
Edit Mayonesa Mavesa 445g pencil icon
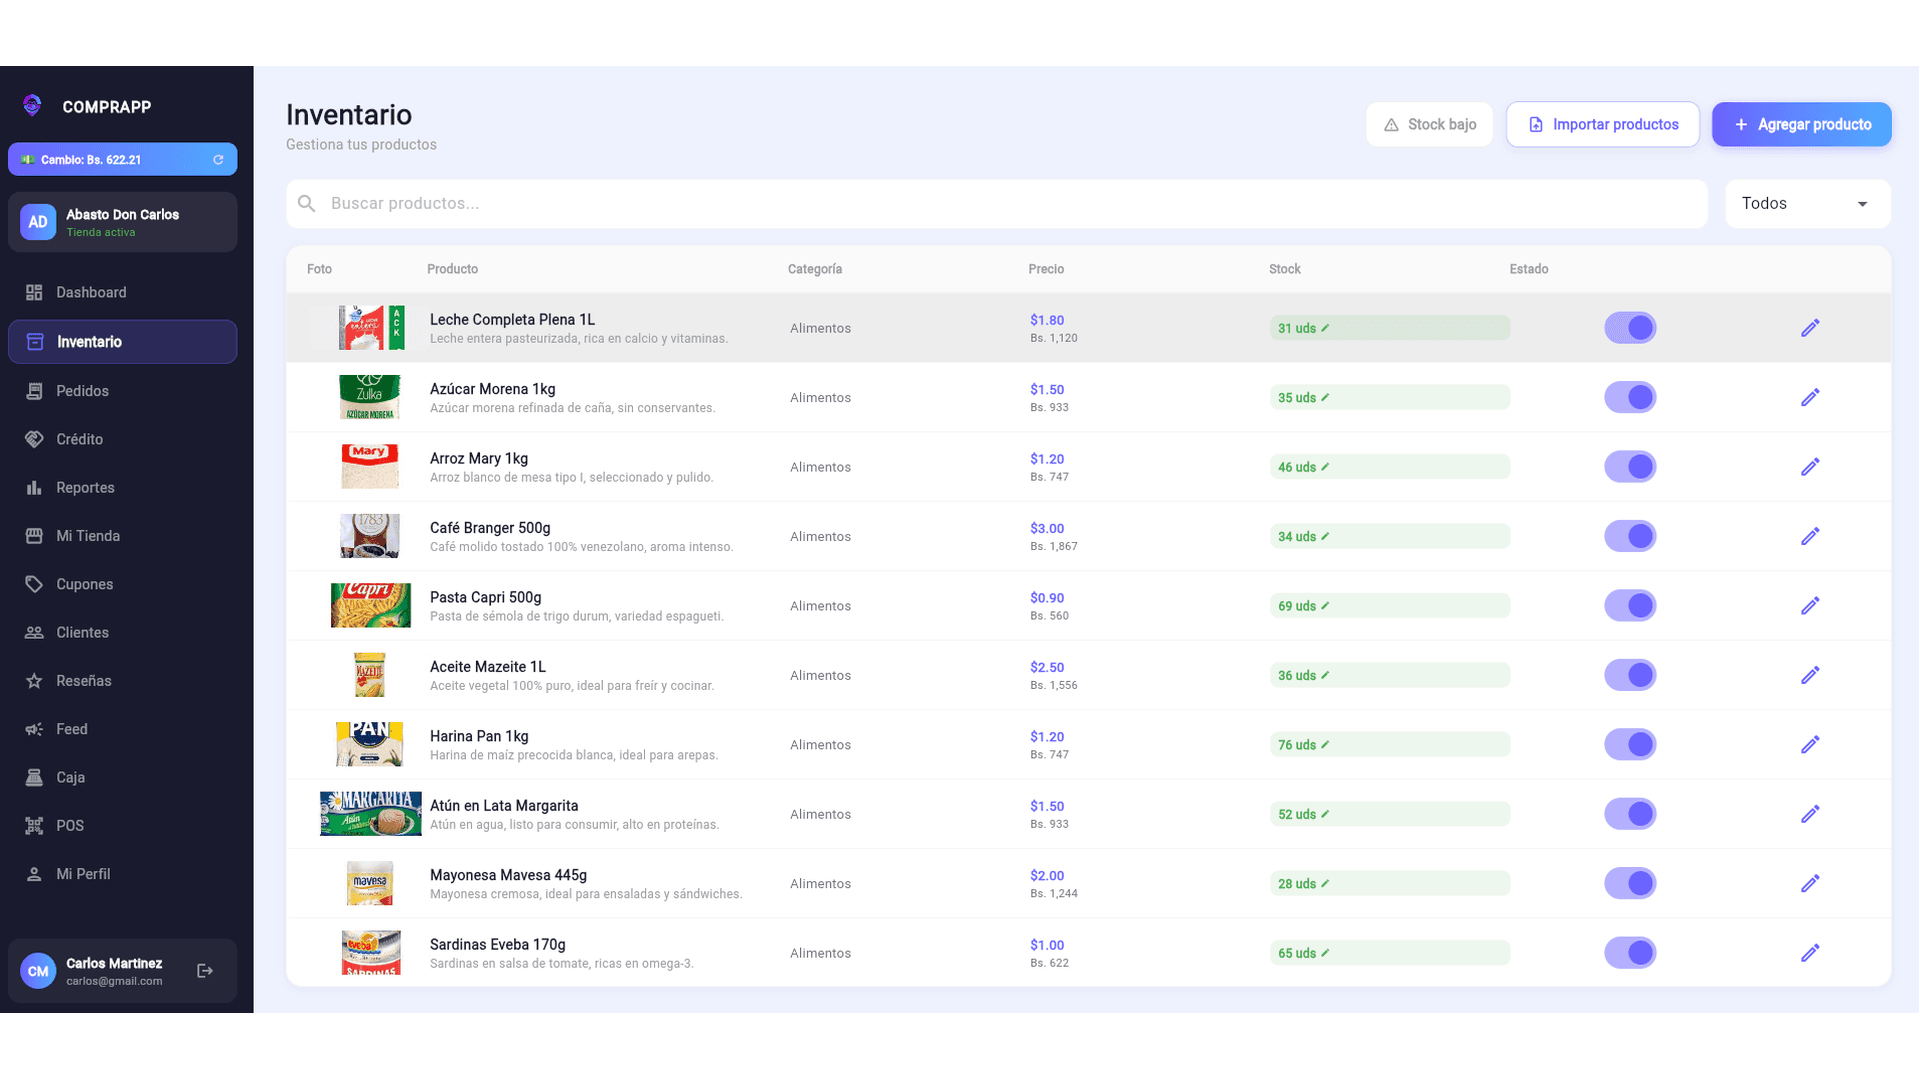[x=1810, y=884]
